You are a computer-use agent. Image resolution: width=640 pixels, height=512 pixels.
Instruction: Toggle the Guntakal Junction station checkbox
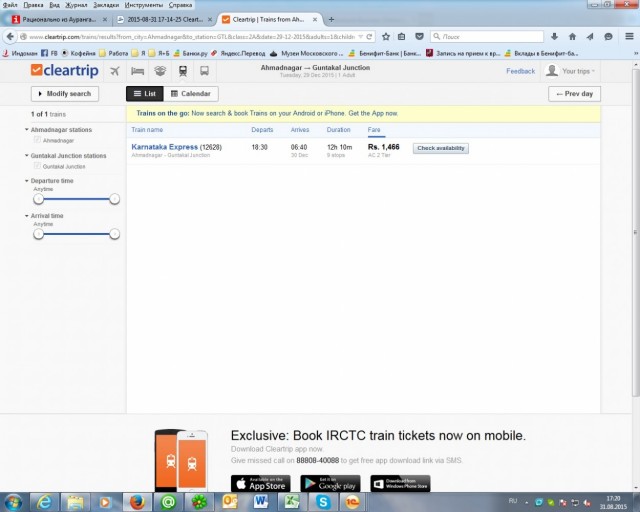[38, 167]
